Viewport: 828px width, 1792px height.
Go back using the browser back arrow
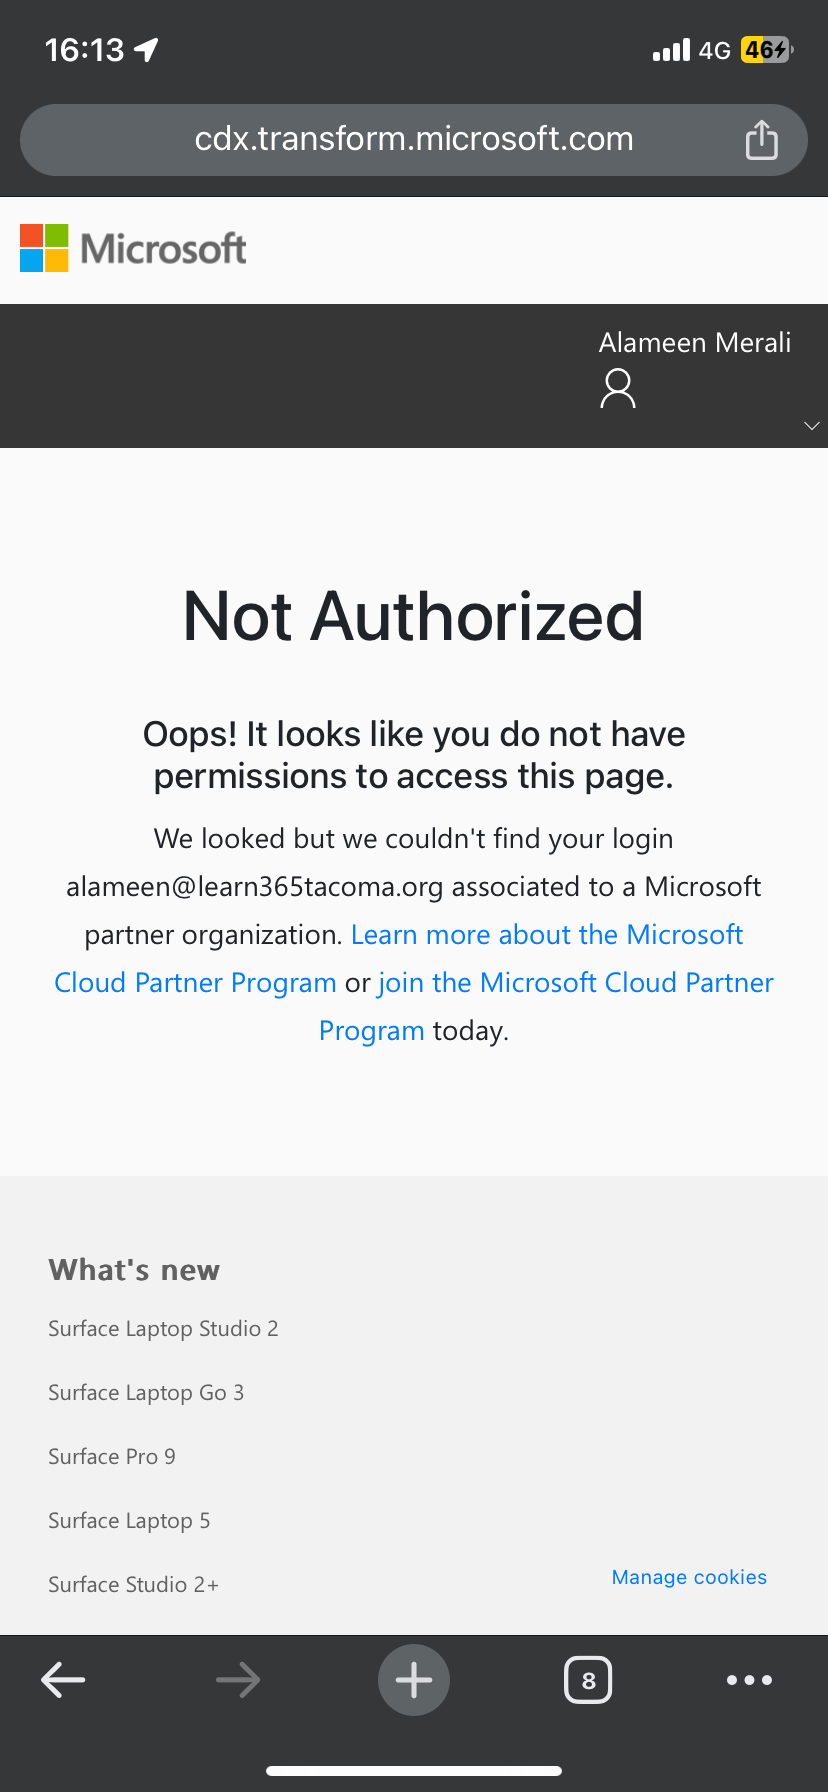coord(62,1680)
